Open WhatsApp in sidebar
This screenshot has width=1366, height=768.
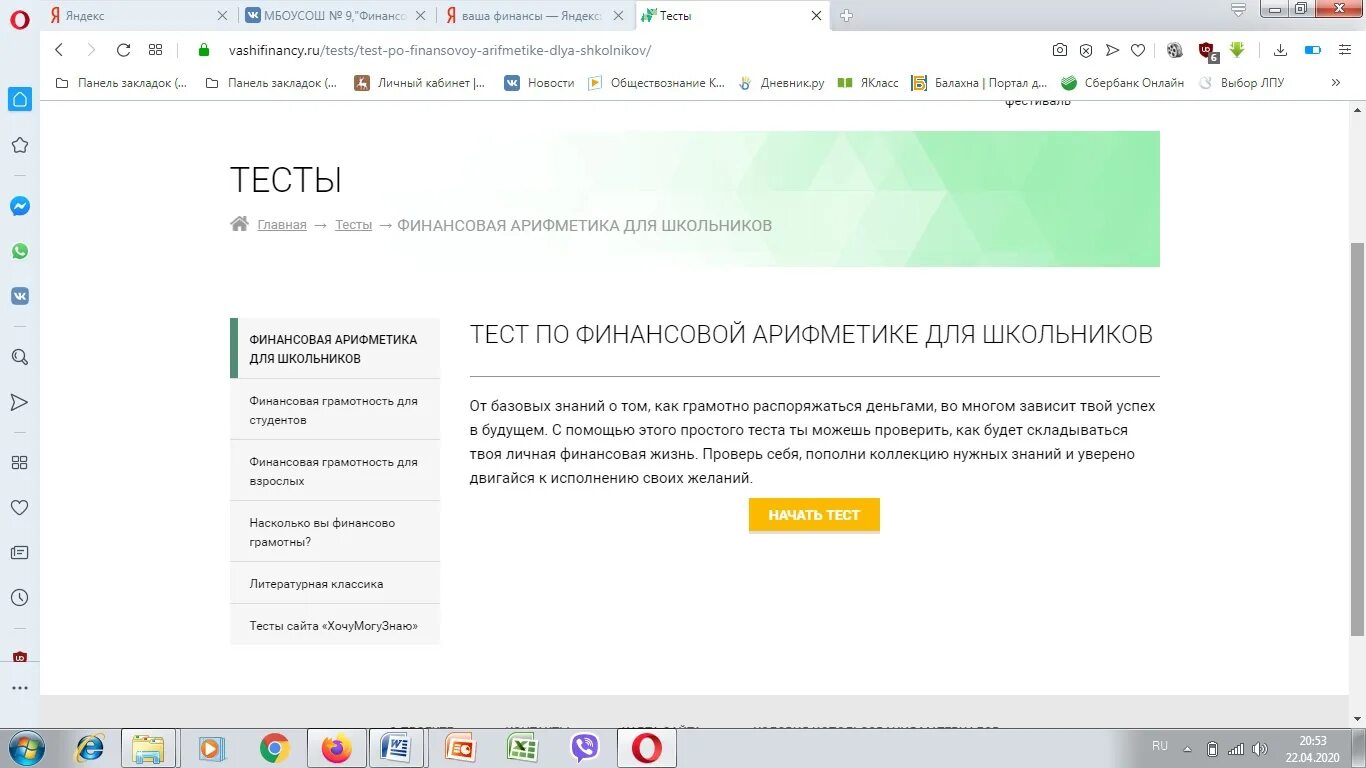click(19, 251)
